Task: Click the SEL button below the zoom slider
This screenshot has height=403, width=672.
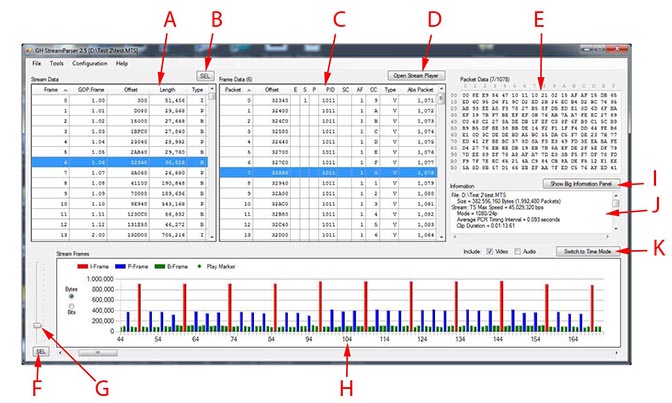Action: pos(40,352)
